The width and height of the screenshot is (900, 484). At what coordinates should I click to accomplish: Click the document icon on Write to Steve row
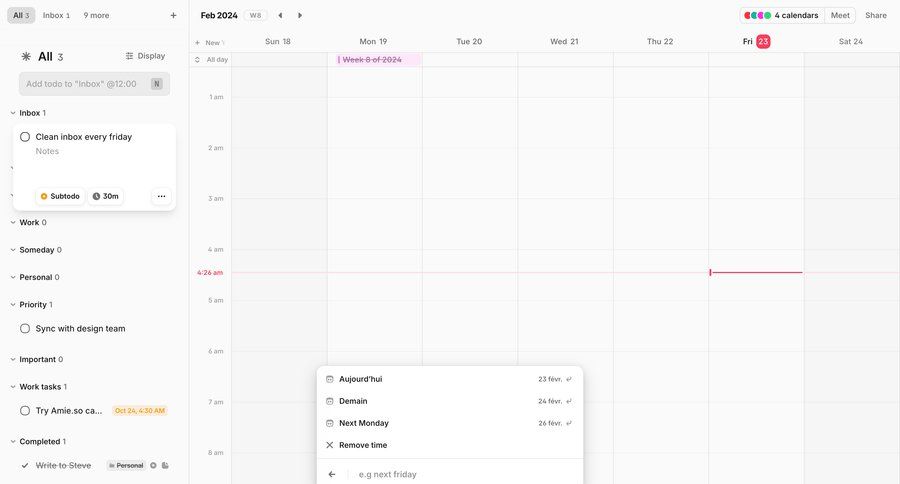165,466
